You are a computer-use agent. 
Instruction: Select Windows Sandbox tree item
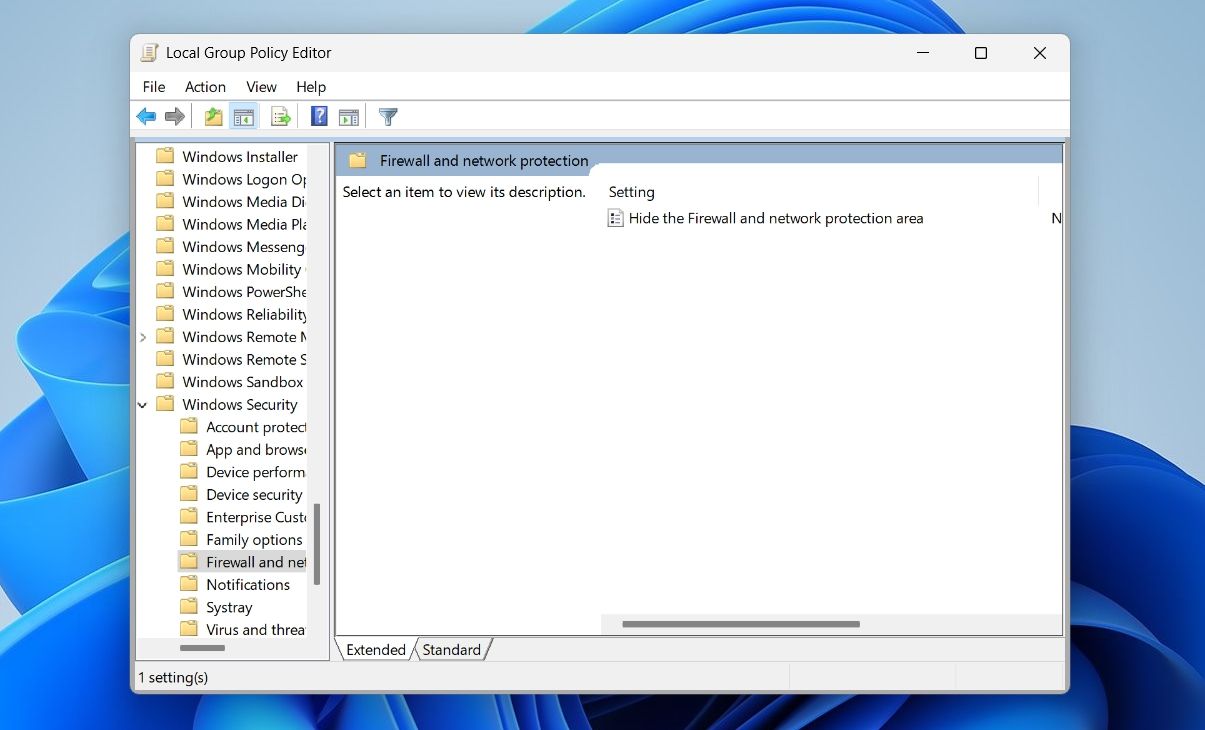243,382
